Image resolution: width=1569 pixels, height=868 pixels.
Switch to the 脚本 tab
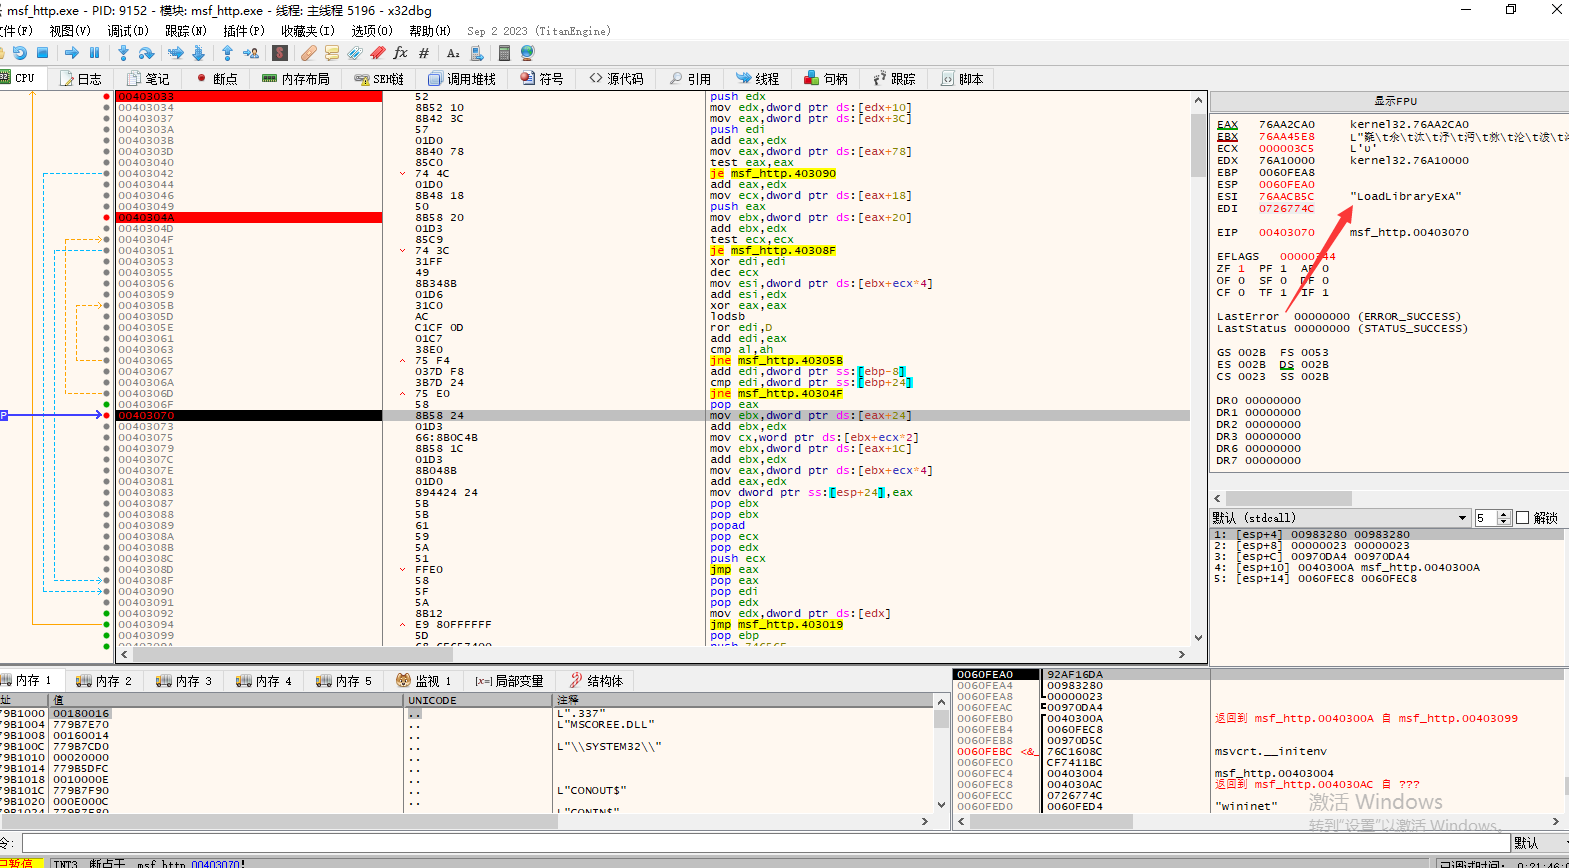coord(962,78)
